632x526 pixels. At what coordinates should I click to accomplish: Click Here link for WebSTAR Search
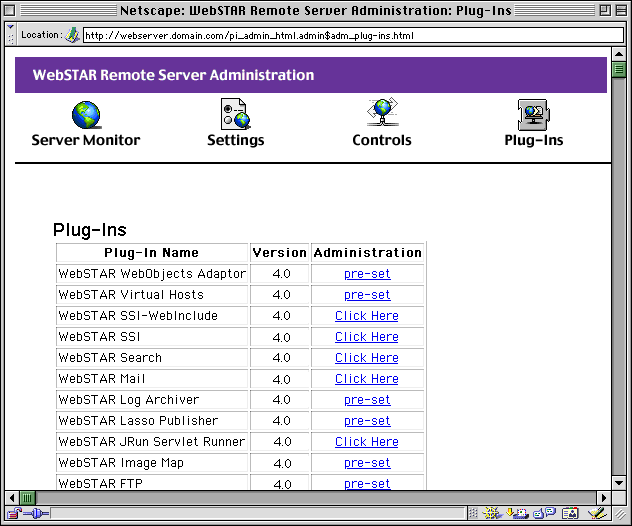coord(367,358)
